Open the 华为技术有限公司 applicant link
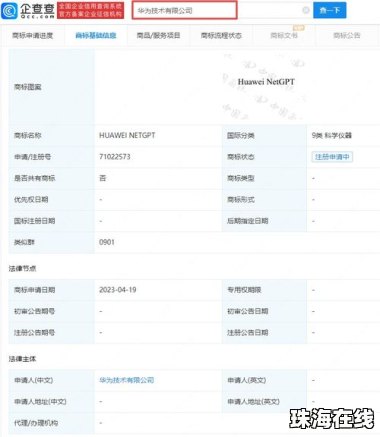The image size is (380, 437). pos(127,380)
